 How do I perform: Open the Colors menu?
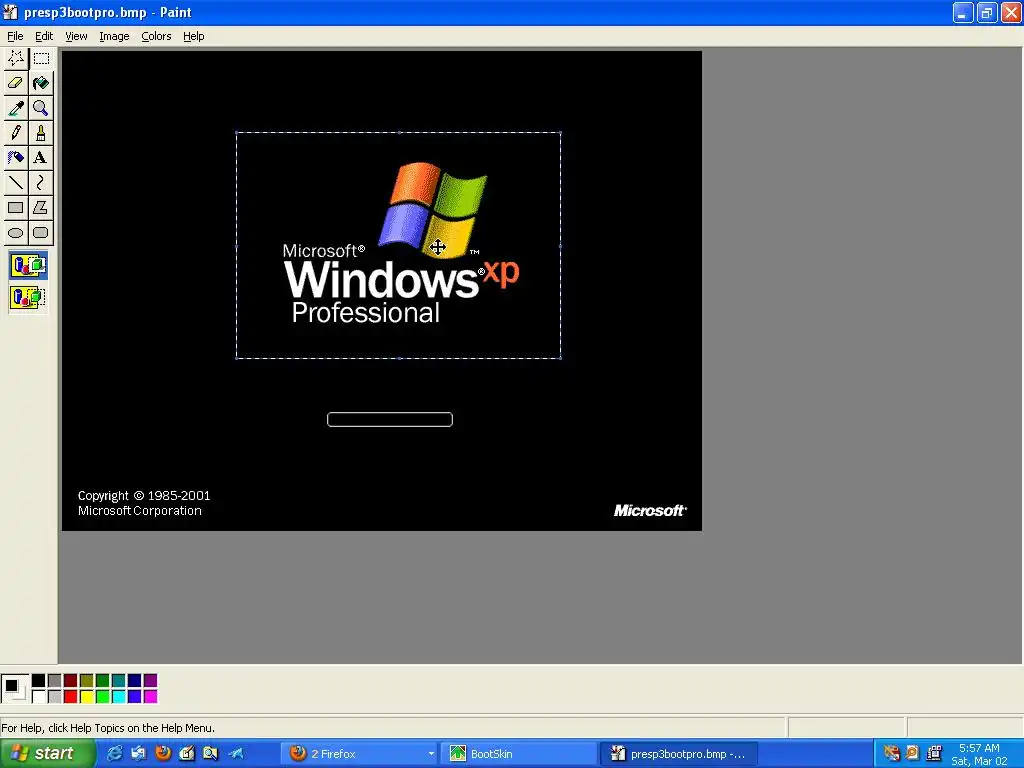coord(156,36)
